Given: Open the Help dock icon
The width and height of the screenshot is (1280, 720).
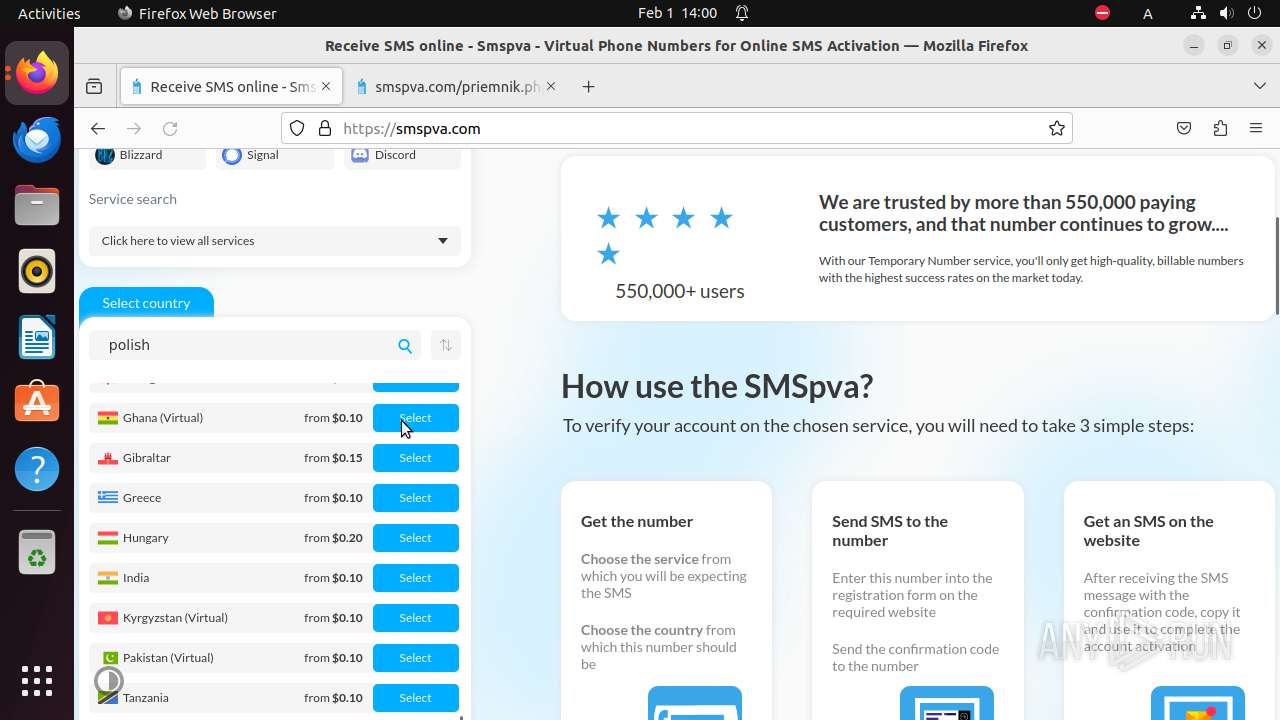Looking at the screenshot, I should tap(37, 469).
